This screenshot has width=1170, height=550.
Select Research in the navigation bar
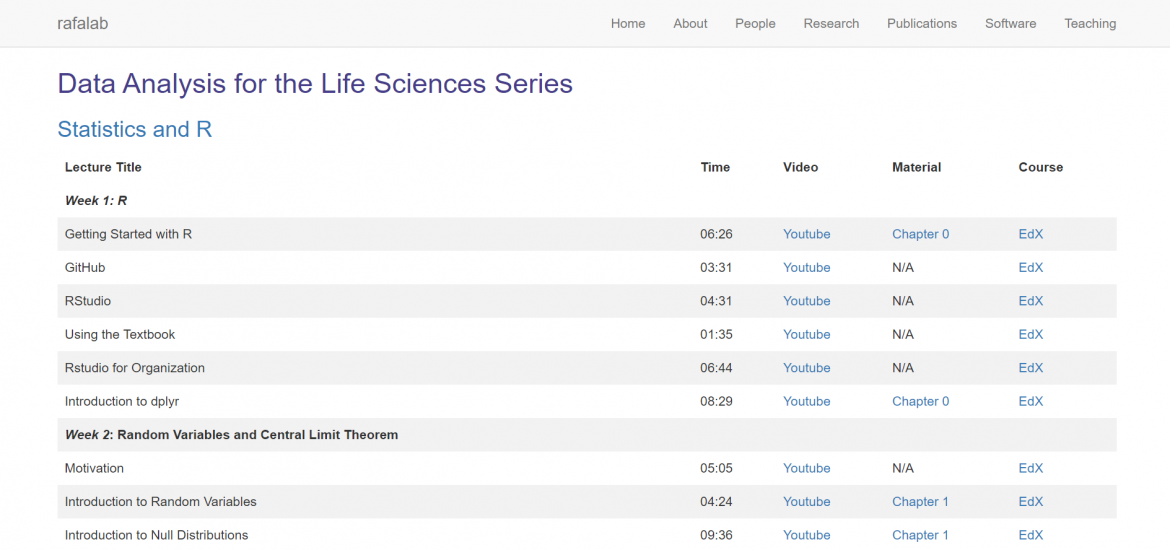[x=831, y=23]
